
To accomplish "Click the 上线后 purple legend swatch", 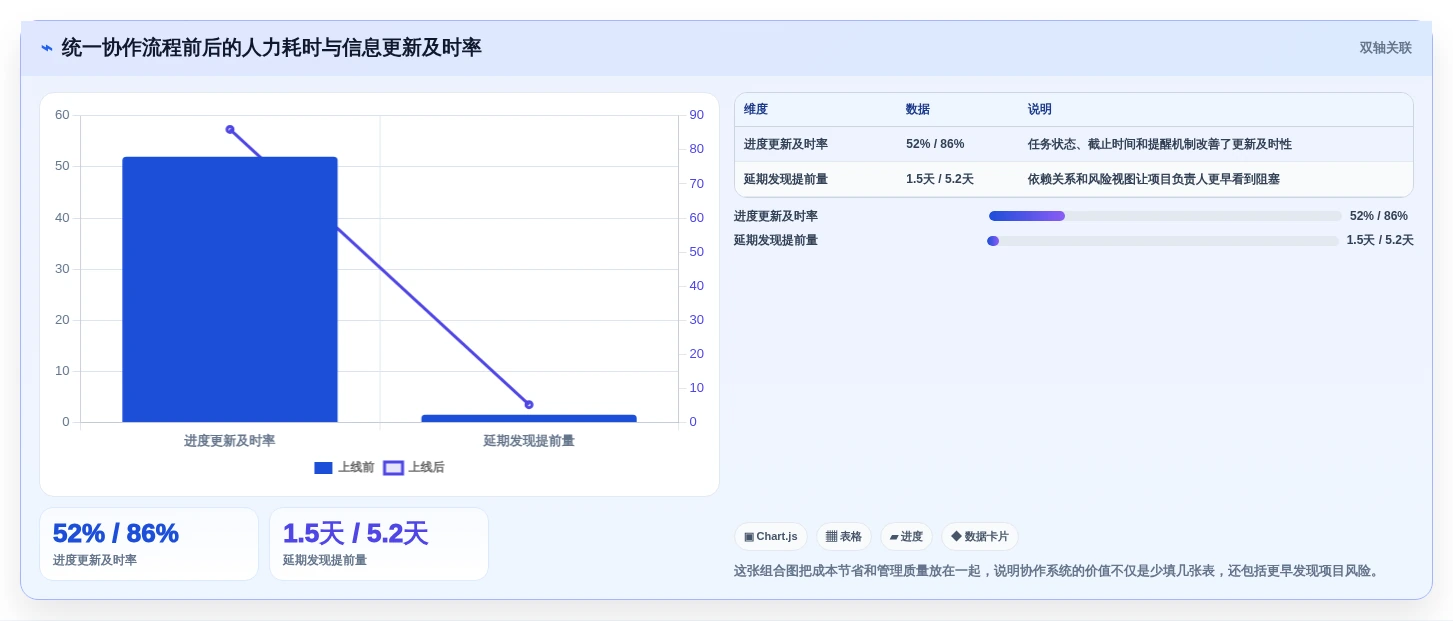I will coord(394,467).
